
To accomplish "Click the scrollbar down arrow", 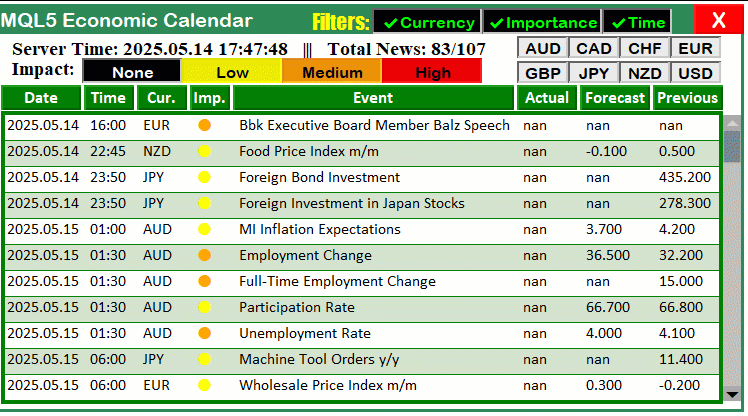I will tap(732, 395).
